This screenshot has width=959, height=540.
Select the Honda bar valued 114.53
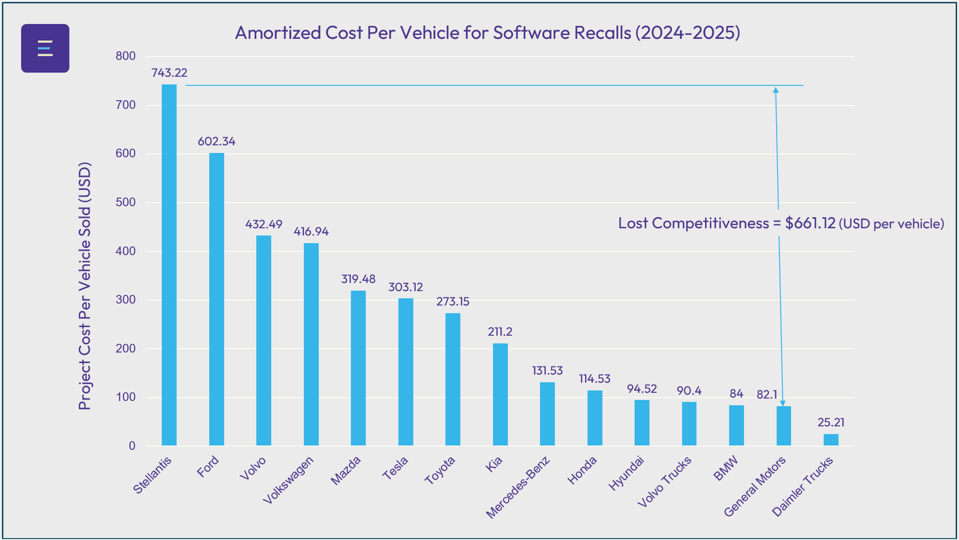click(x=594, y=418)
